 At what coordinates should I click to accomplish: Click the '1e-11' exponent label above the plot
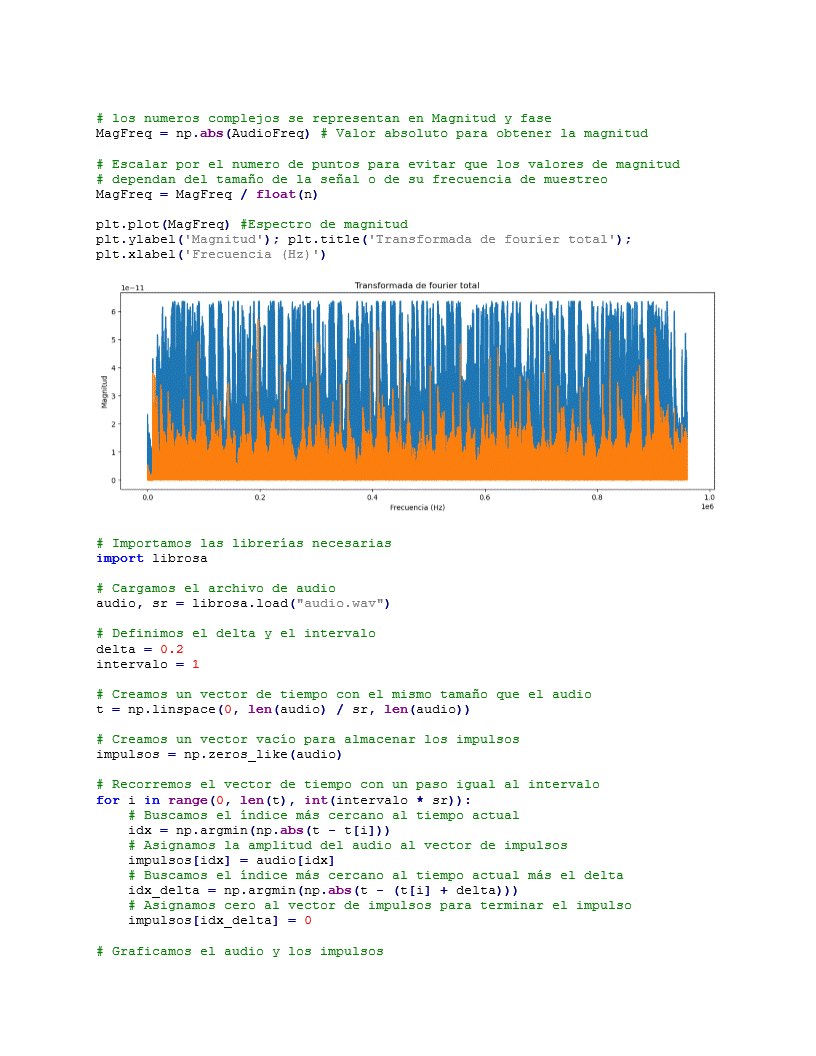[132, 288]
